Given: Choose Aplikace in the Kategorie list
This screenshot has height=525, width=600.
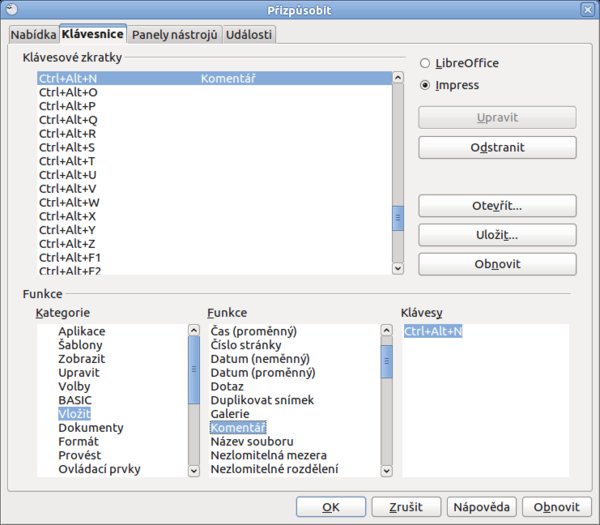Looking at the screenshot, I should click(x=82, y=331).
